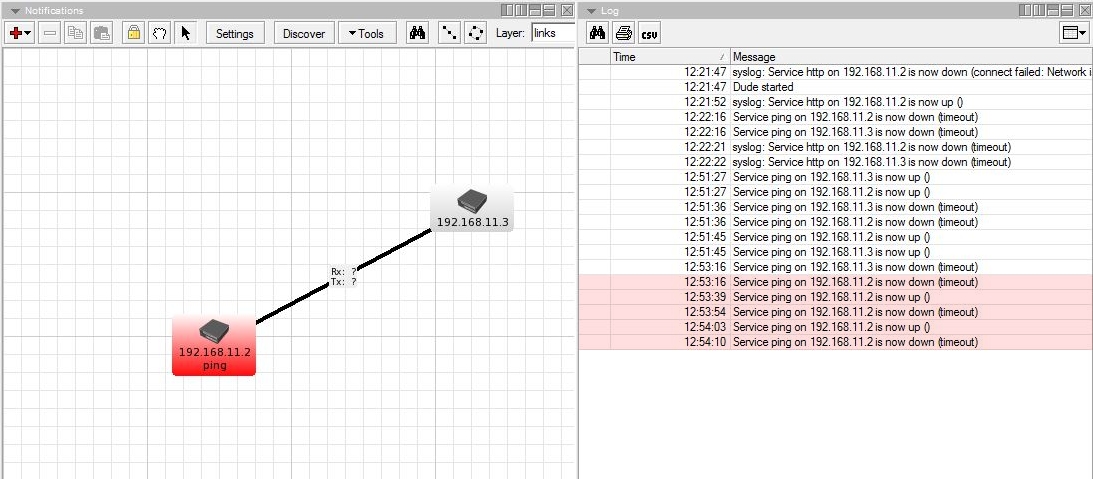Close the Notifications pane
The image size is (1093, 479).
[x=567, y=10]
